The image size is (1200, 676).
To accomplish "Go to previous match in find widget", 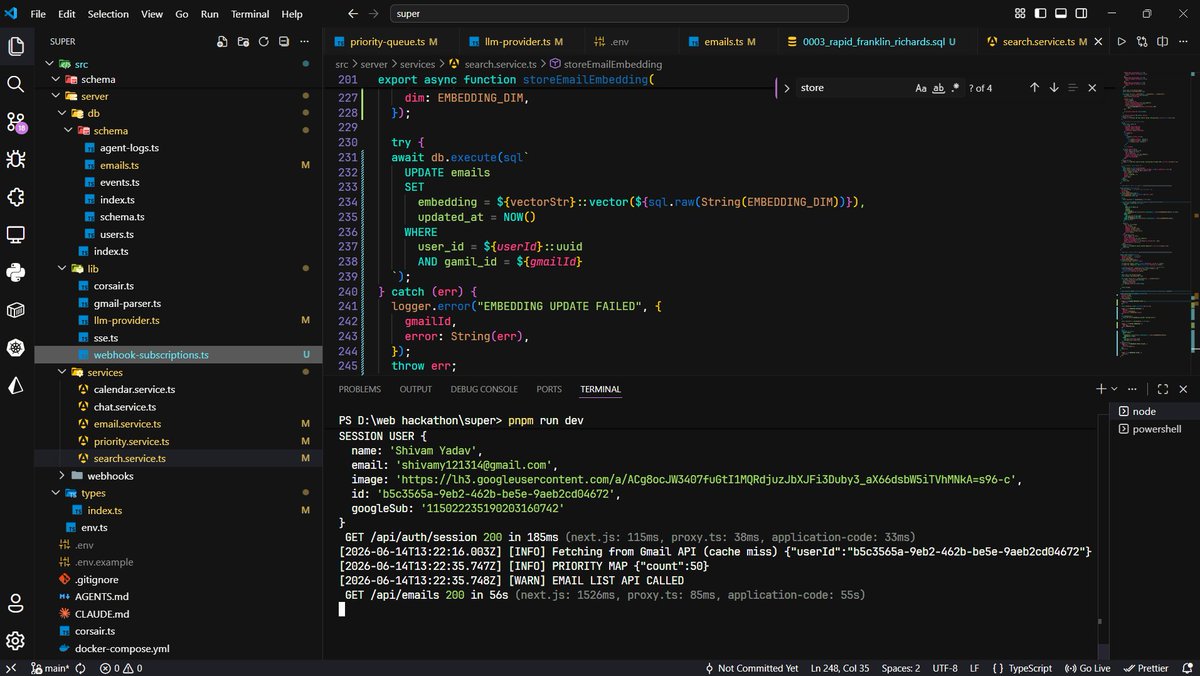I will click(1034, 88).
